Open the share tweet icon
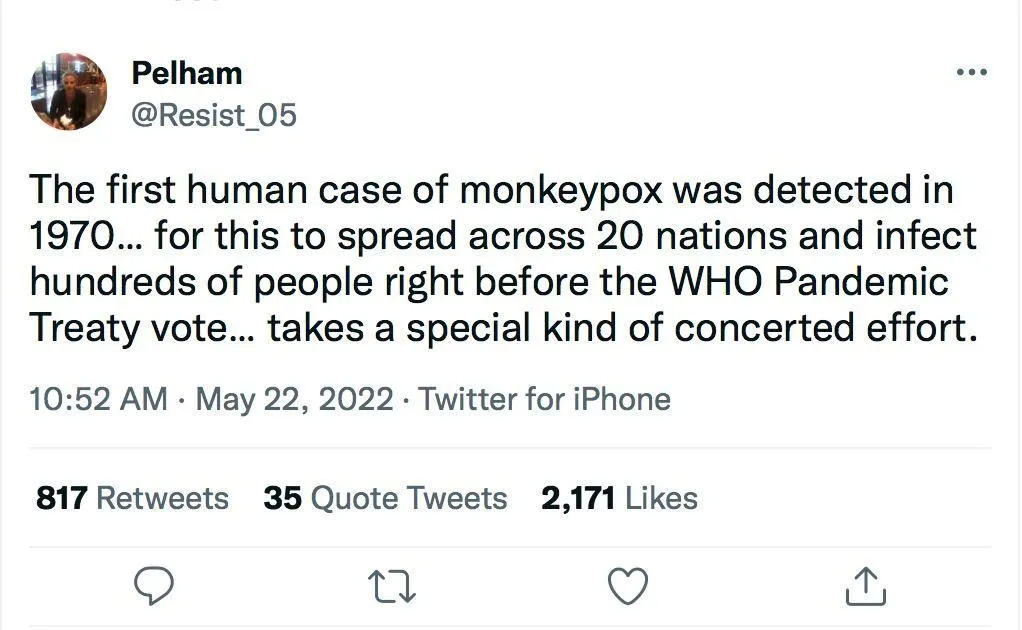1022x630 pixels. 866,587
